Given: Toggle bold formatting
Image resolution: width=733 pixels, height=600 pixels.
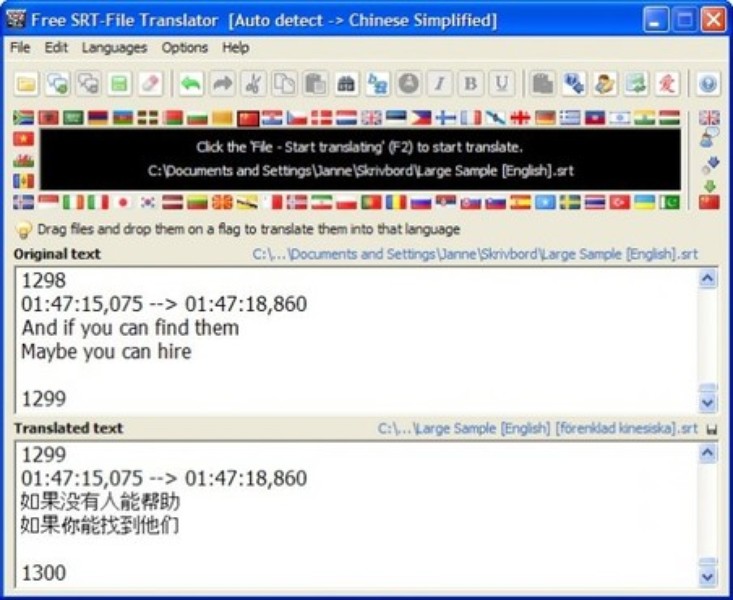Looking at the screenshot, I should pos(471,84).
